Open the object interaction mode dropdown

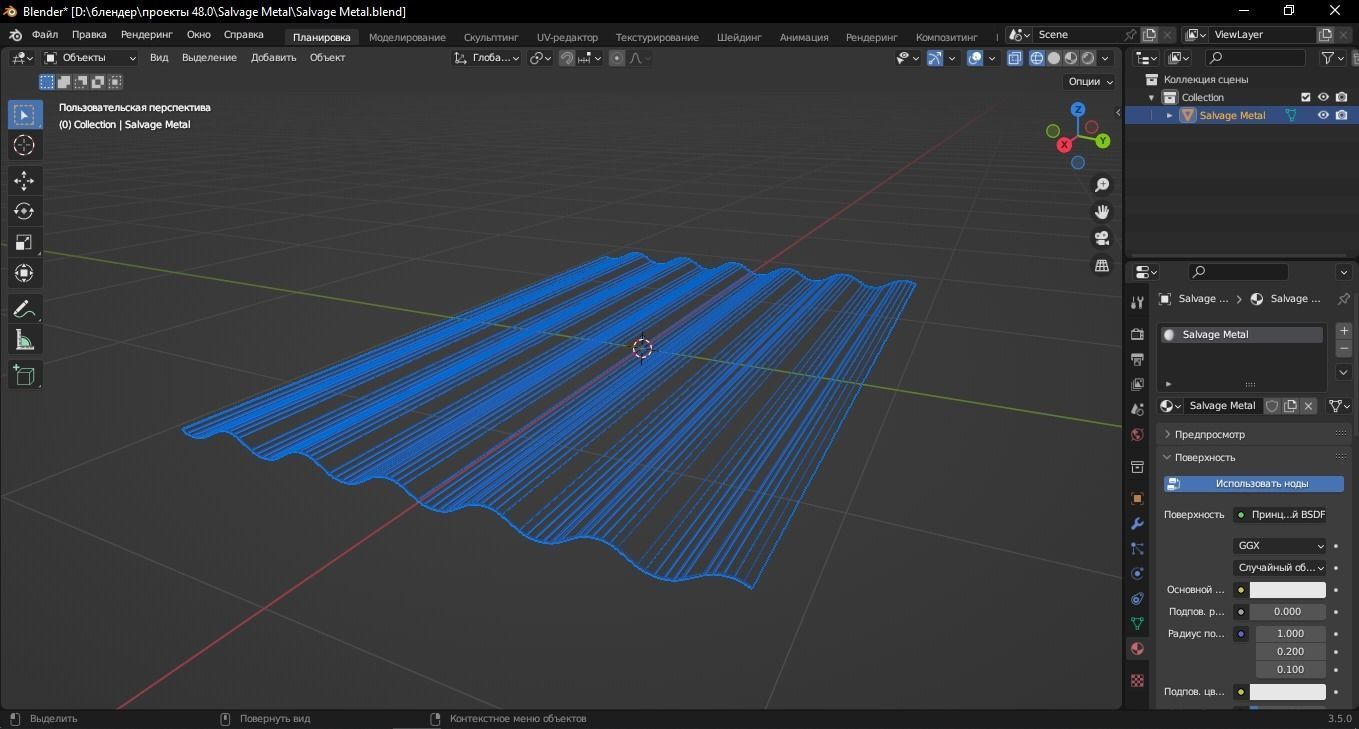pos(89,58)
